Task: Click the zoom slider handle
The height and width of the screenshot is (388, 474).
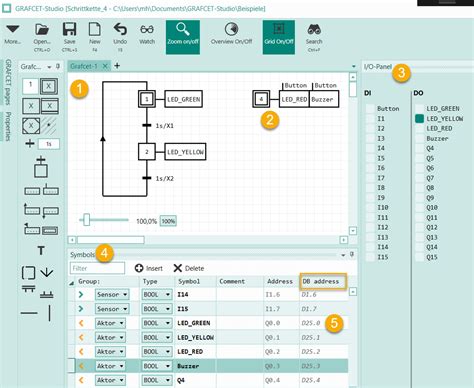Action: 87,220
